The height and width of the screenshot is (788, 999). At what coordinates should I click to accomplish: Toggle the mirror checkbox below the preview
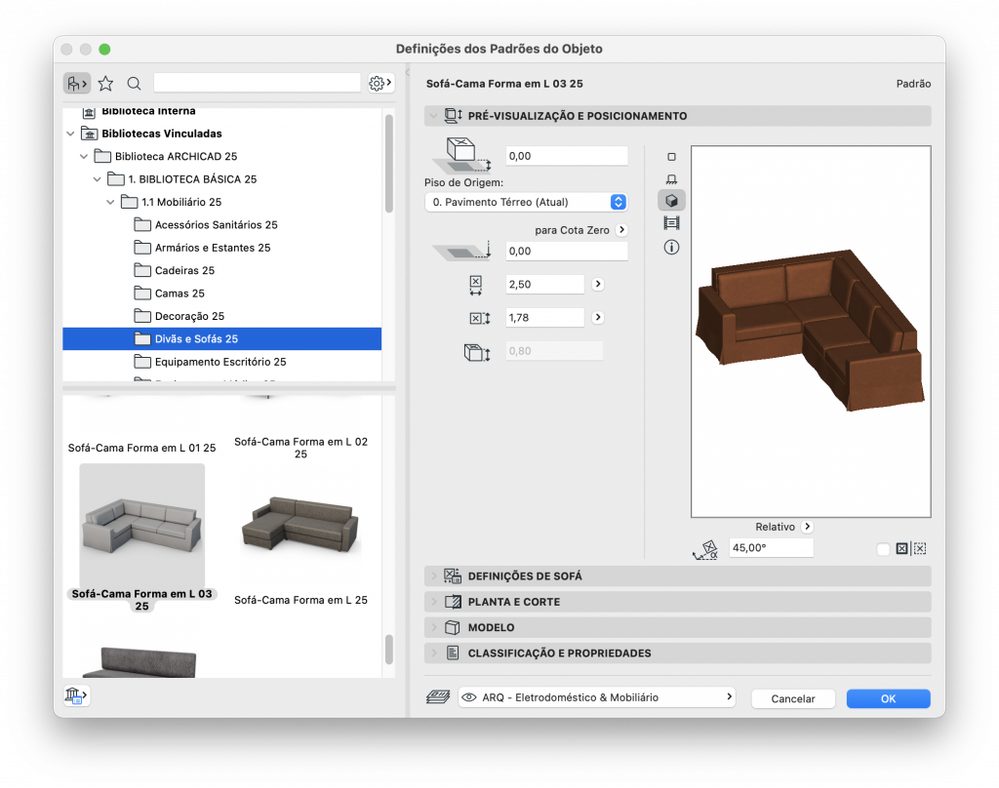(883, 549)
